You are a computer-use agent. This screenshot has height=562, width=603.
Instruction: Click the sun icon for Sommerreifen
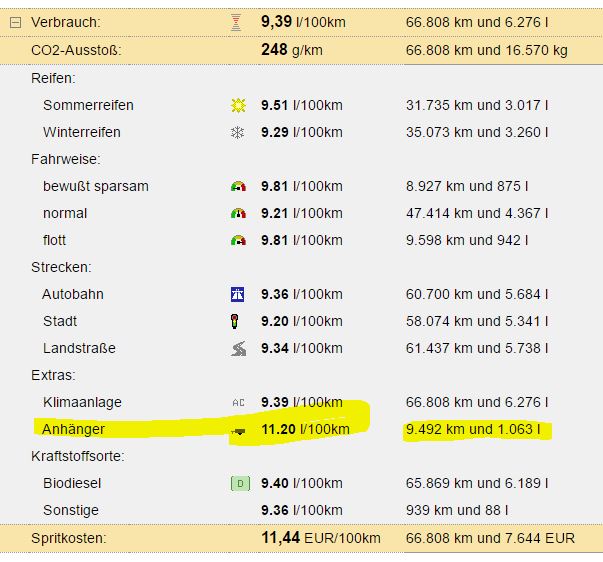coord(237,105)
